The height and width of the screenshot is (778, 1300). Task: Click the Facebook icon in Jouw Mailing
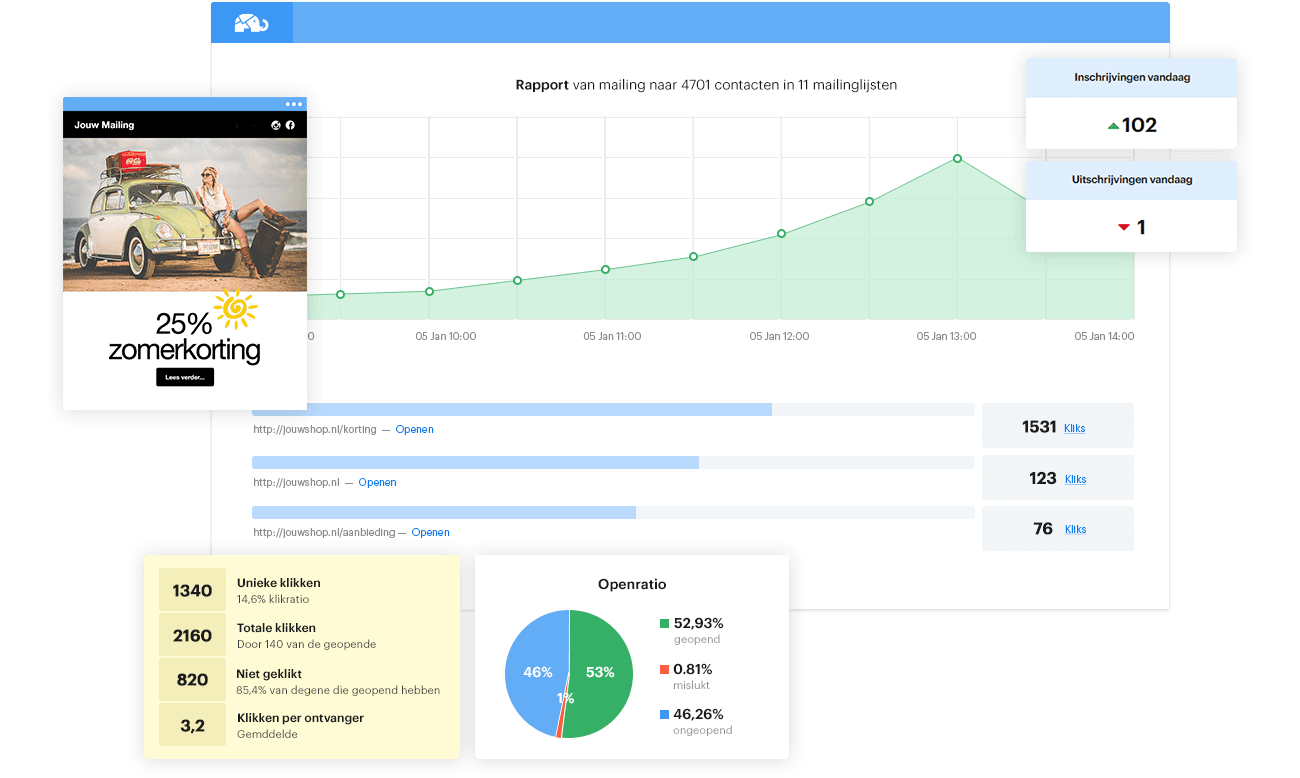(290, 125)
